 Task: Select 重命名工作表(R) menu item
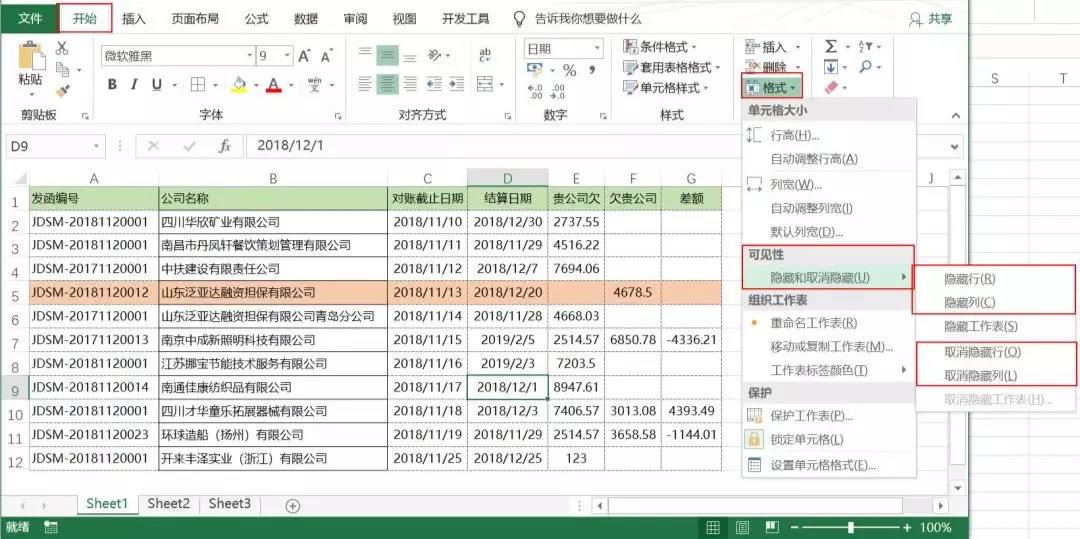point(829,323)
